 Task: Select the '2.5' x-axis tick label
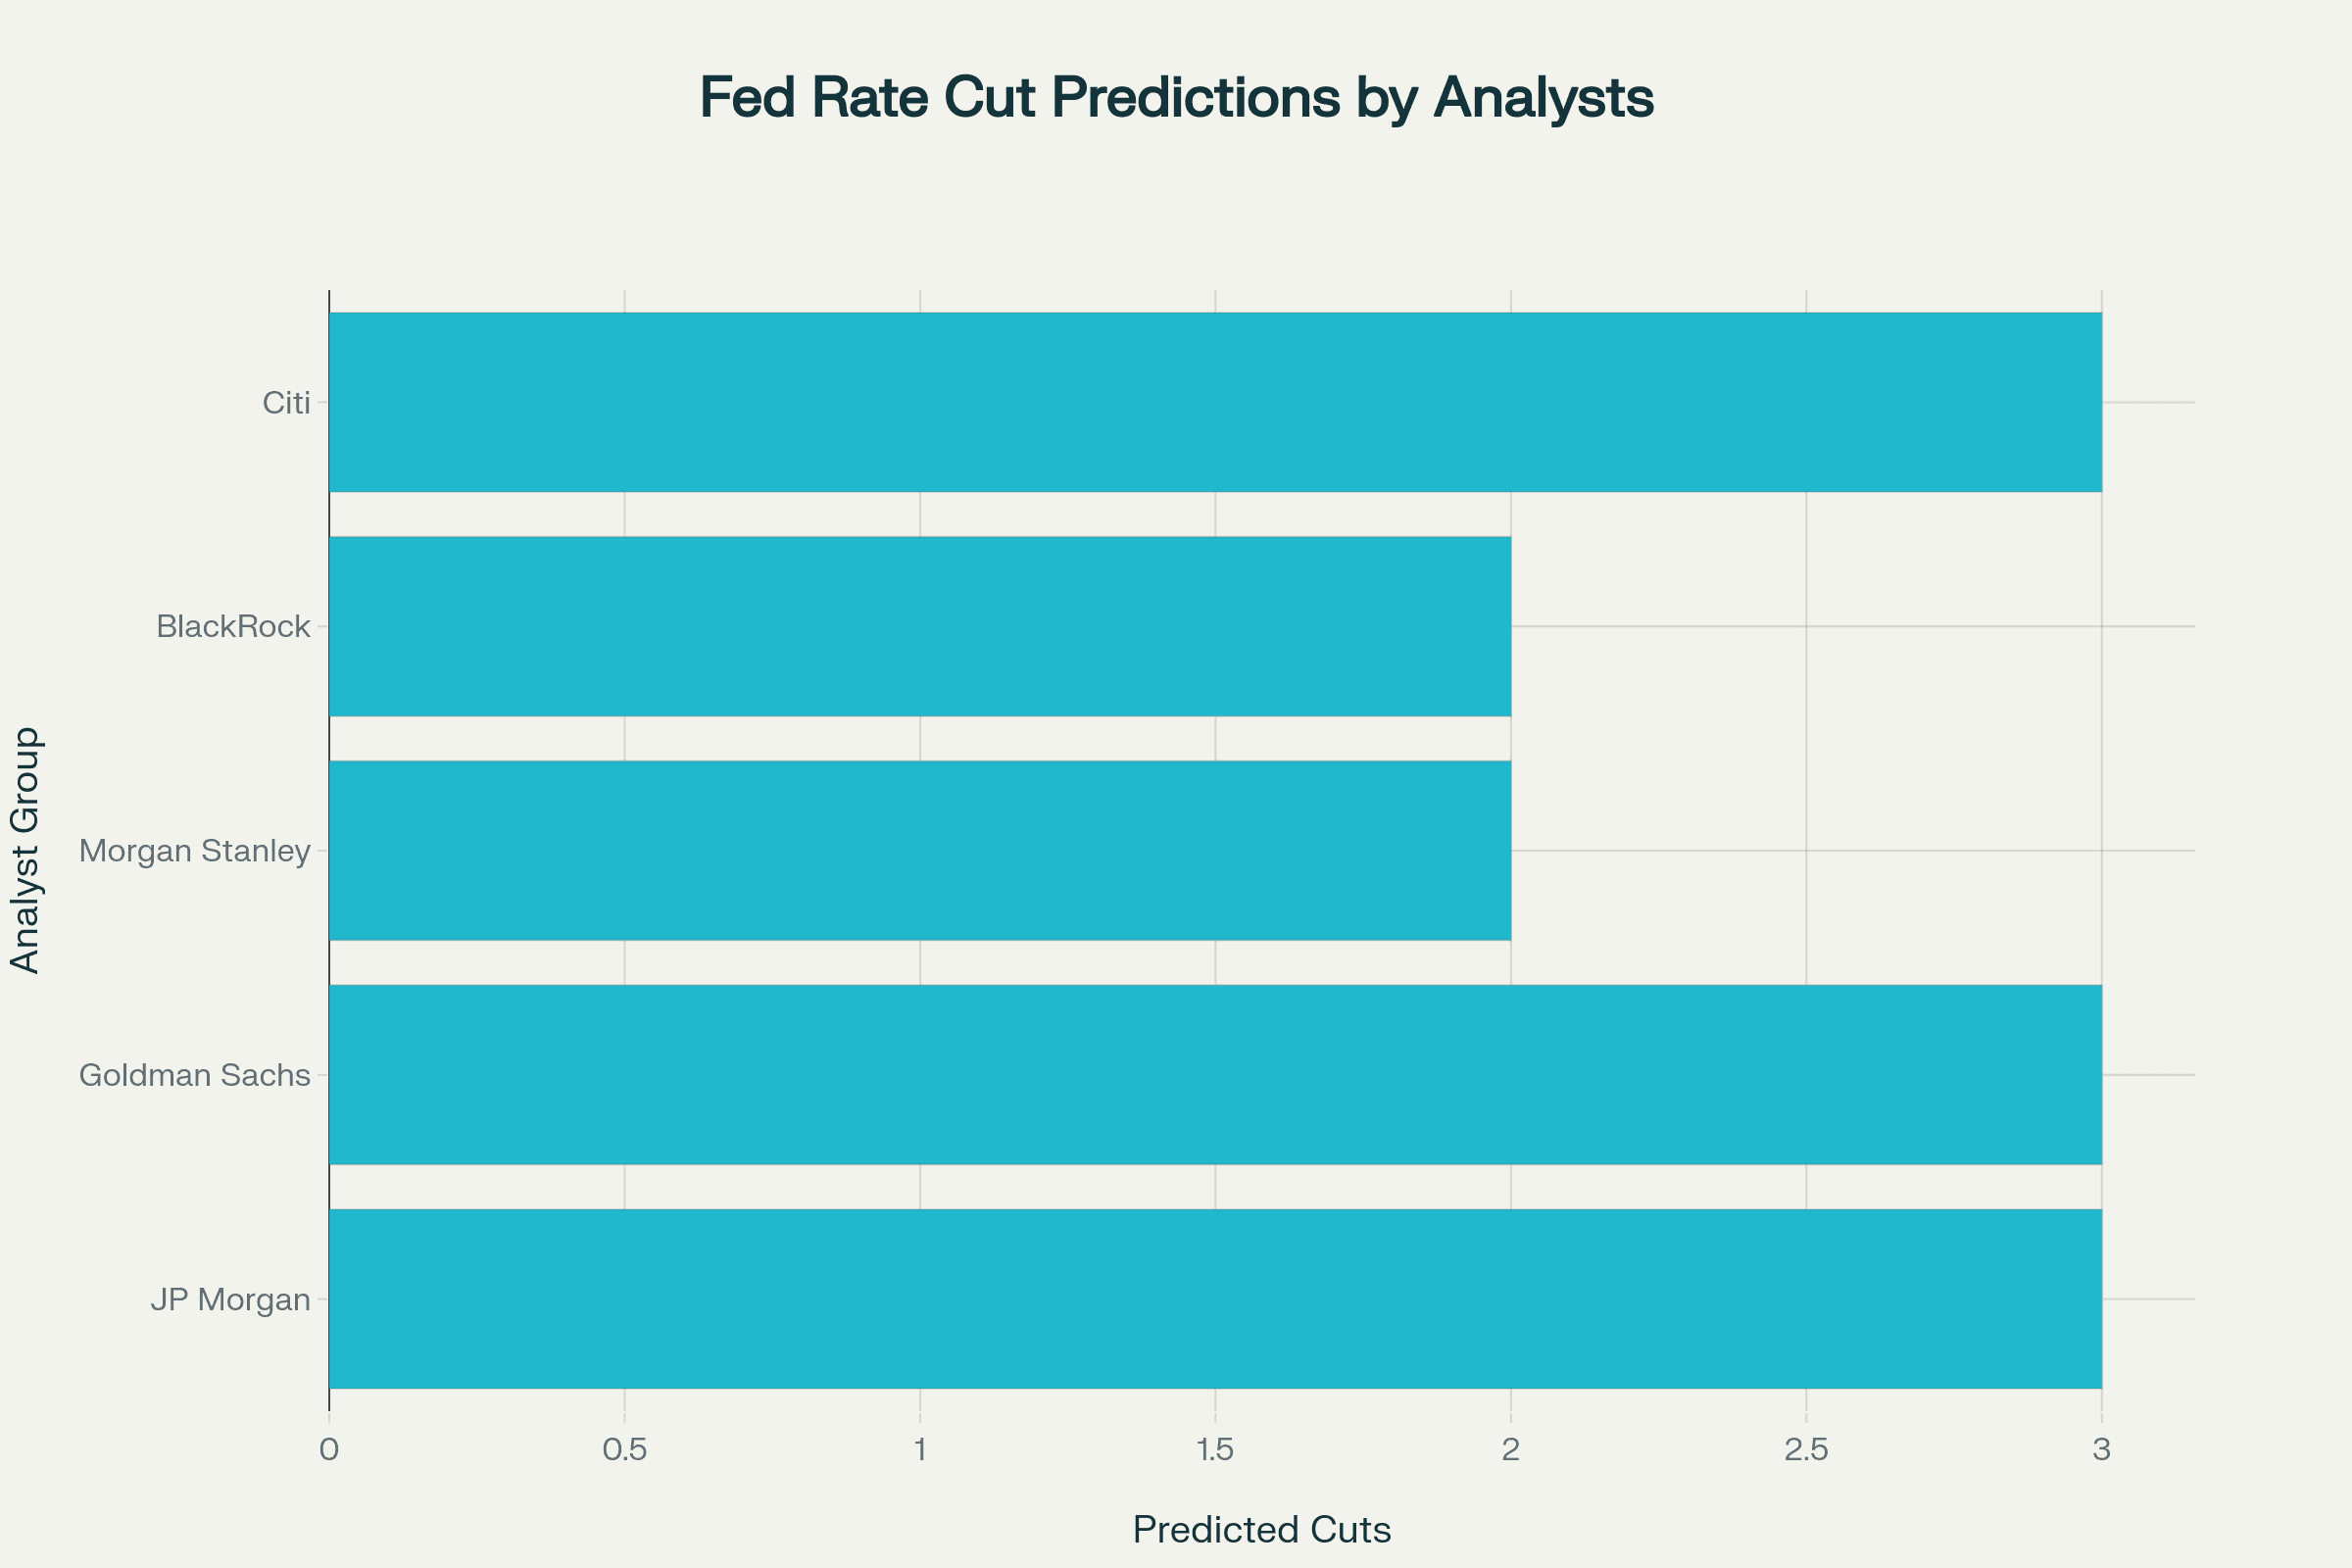click(1806, 1449)
